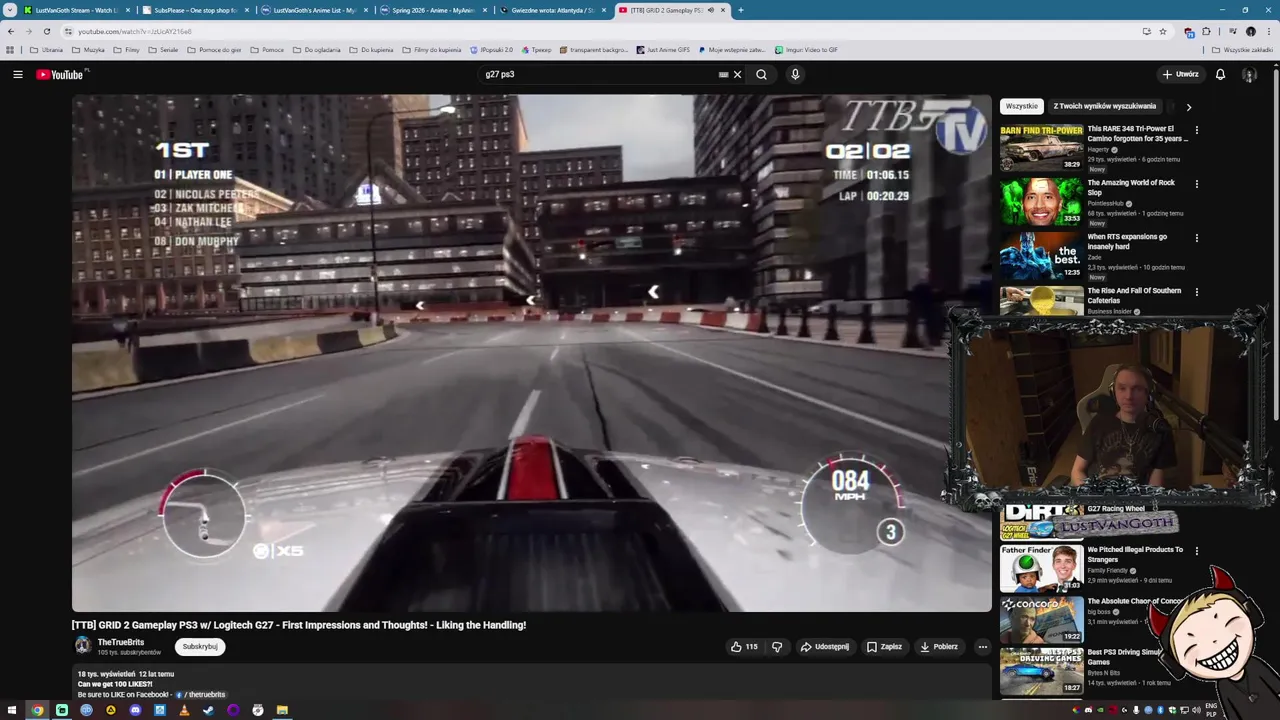This screenshot has width=1280, height=720.
Task: Open VLC from the taskbar
Action: point(184,710)
